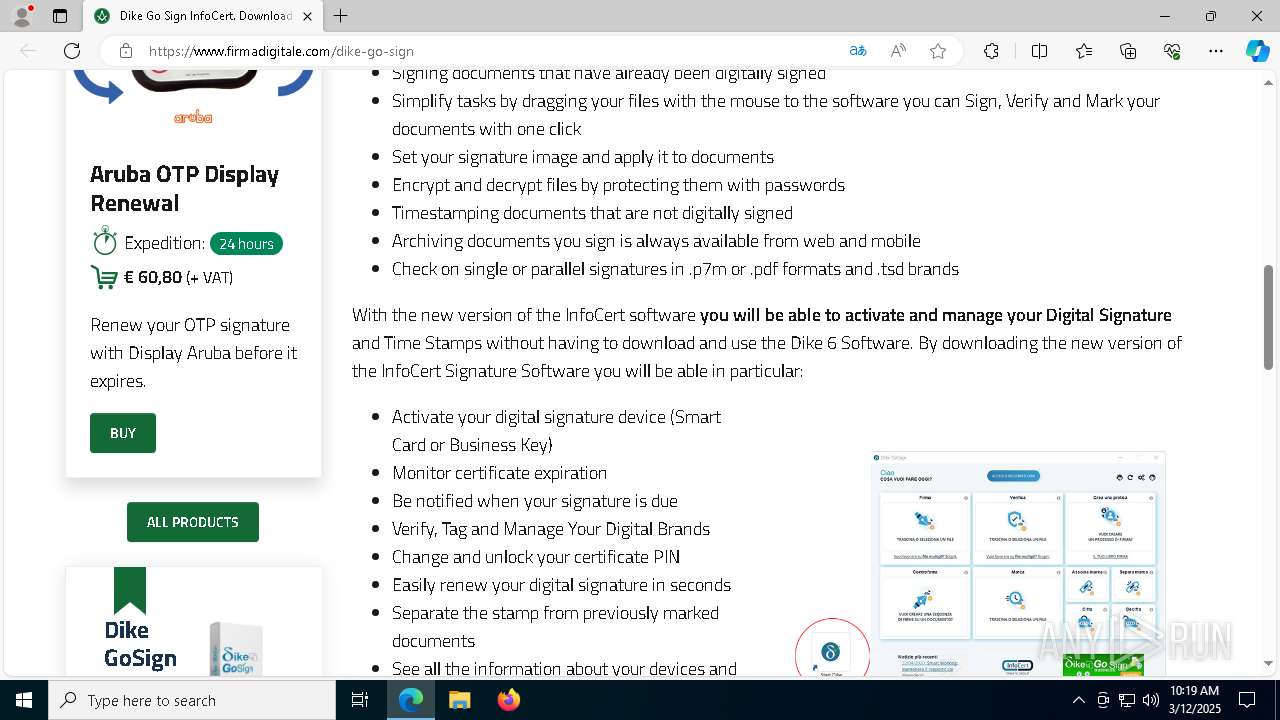Select 'Set your signature image' bullet
1280x720 pixels.
(x=583, y=156)
